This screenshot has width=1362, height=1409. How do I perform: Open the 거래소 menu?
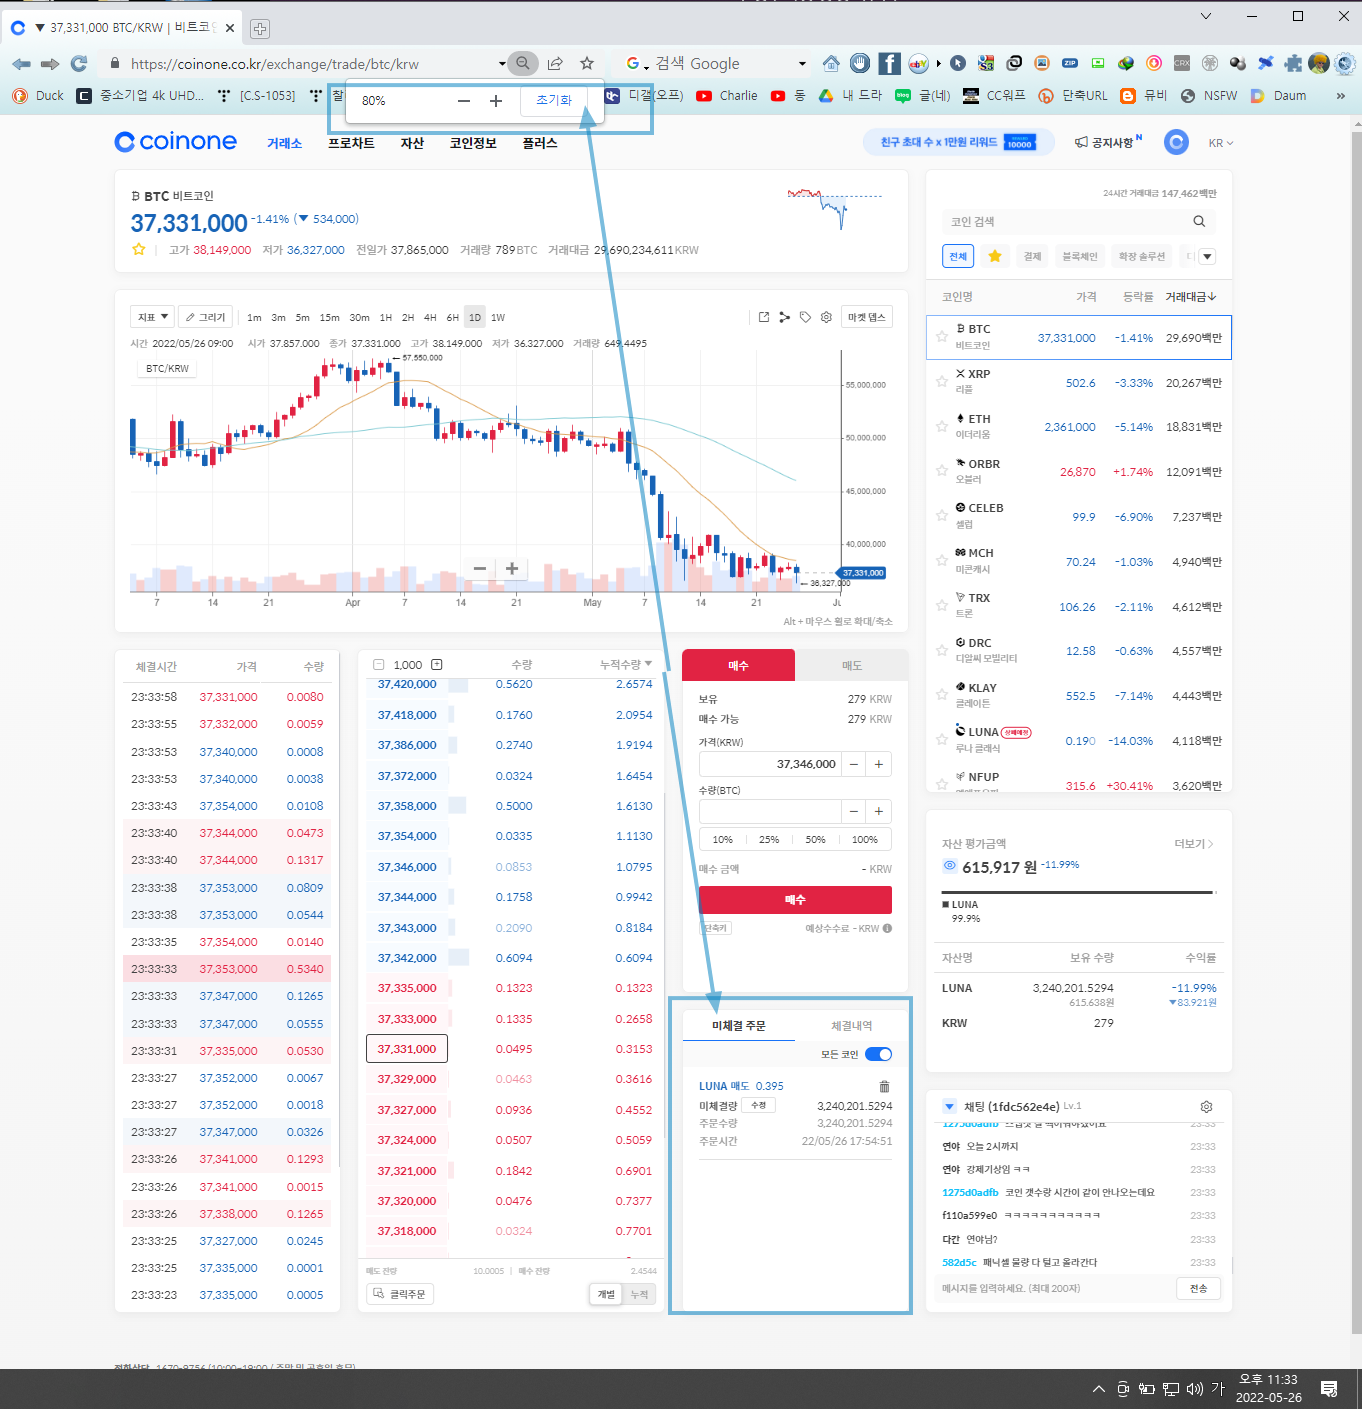pyautogui.click(x=284, y=143)
